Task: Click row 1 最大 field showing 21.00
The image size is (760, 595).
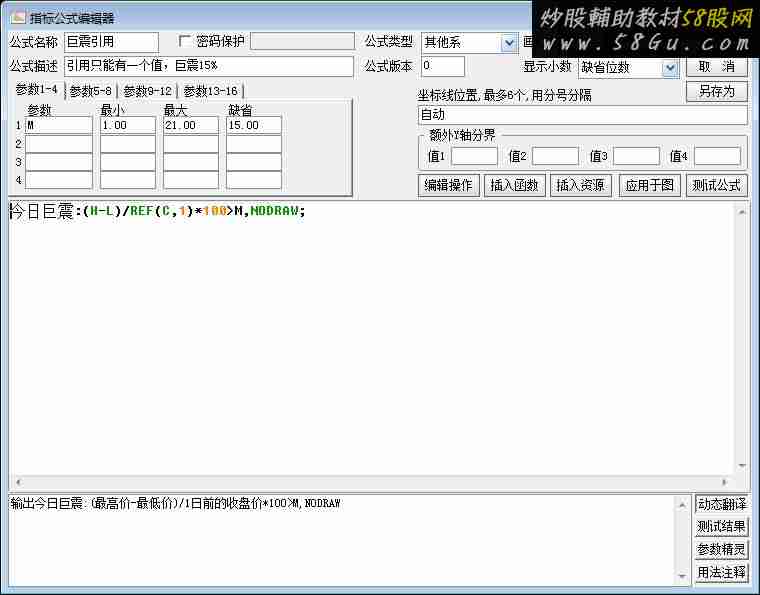Action: (x=190, y=125)
